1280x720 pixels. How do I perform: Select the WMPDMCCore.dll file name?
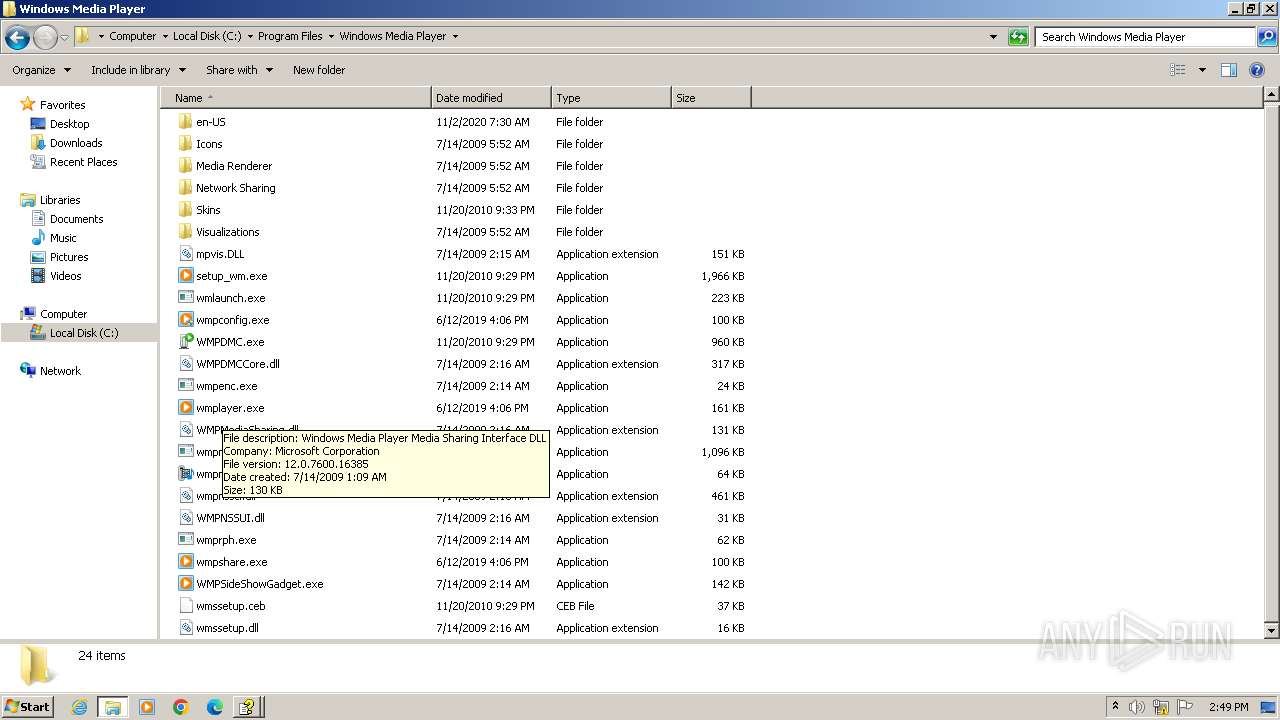tap(238, 364)
